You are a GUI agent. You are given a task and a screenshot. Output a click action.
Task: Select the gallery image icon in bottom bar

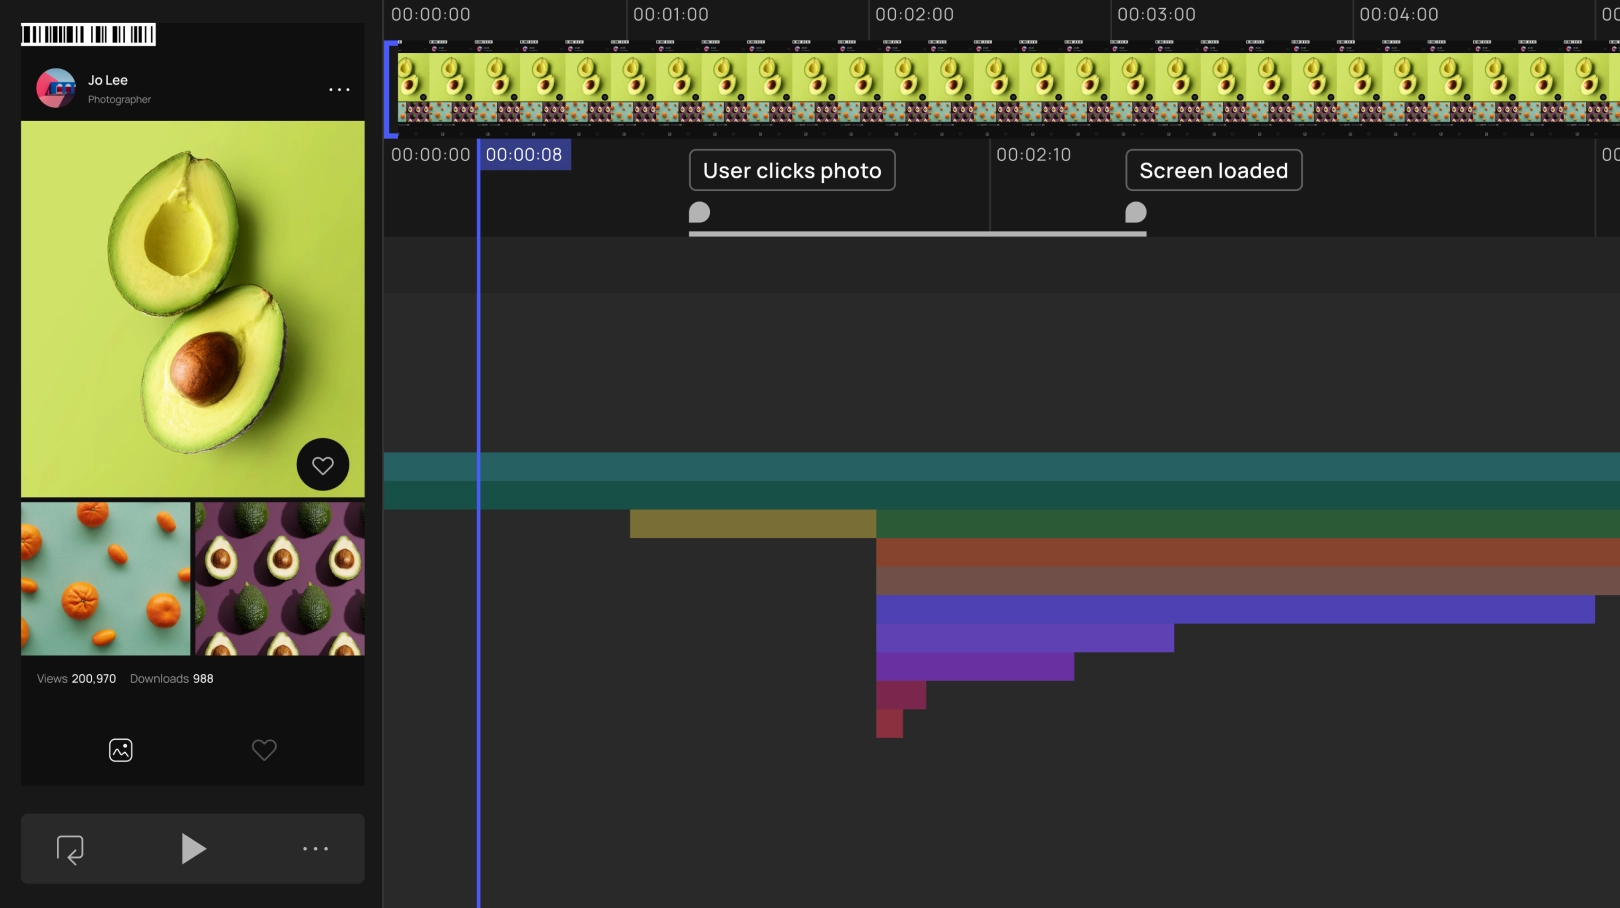click(121, 750)
